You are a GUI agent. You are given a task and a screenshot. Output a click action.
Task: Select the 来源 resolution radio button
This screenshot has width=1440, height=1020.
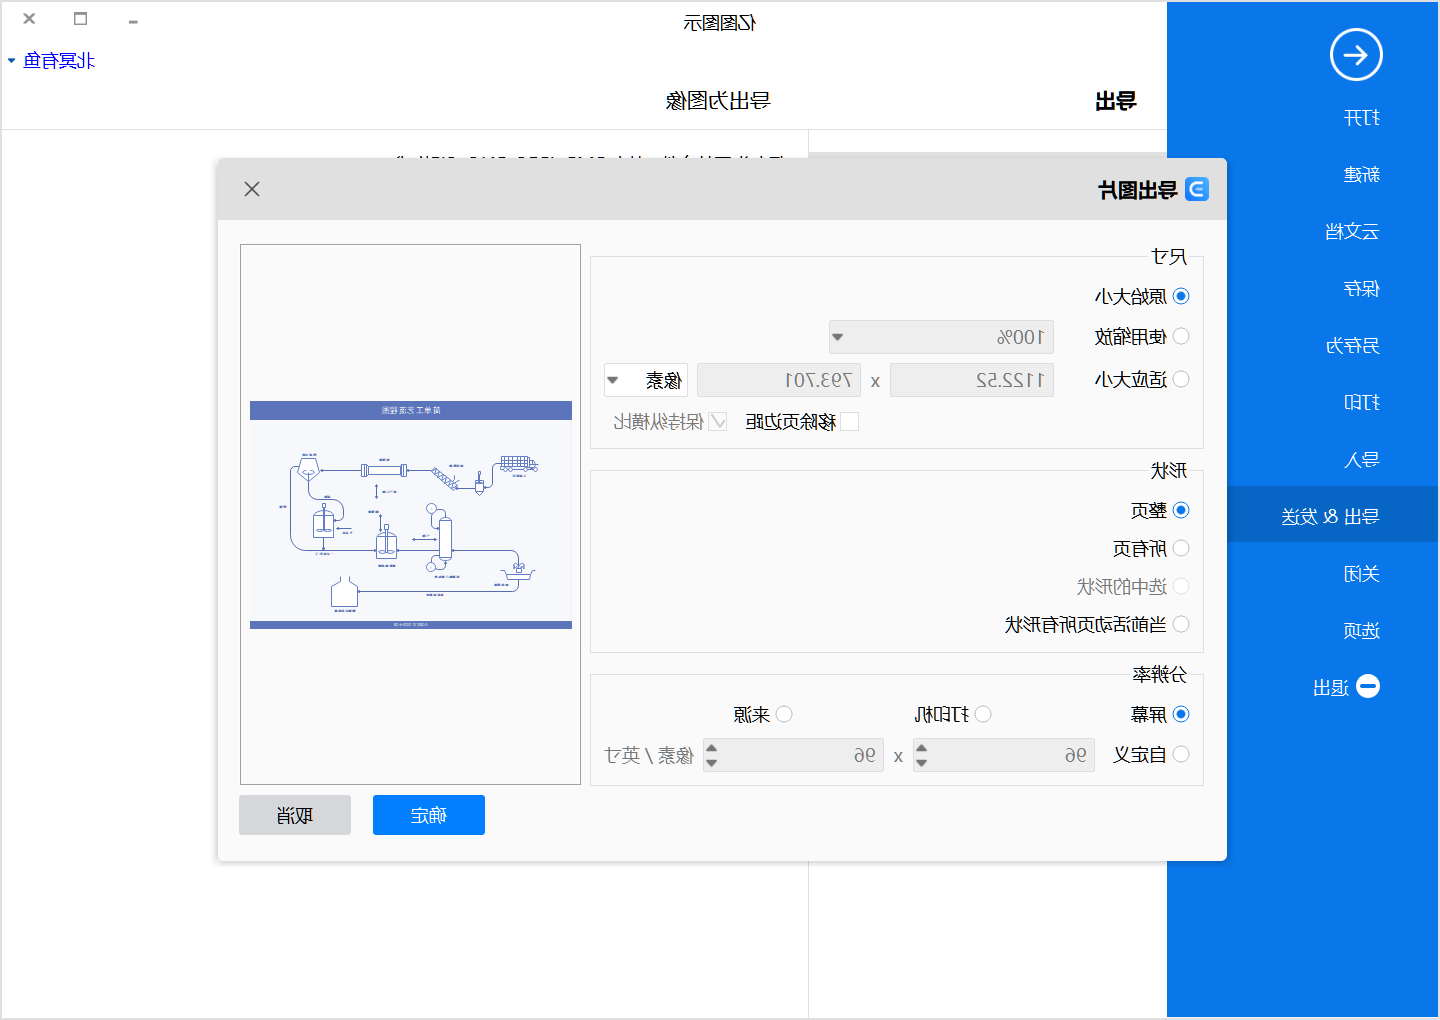pyautogui.click(x=784, y=714)
